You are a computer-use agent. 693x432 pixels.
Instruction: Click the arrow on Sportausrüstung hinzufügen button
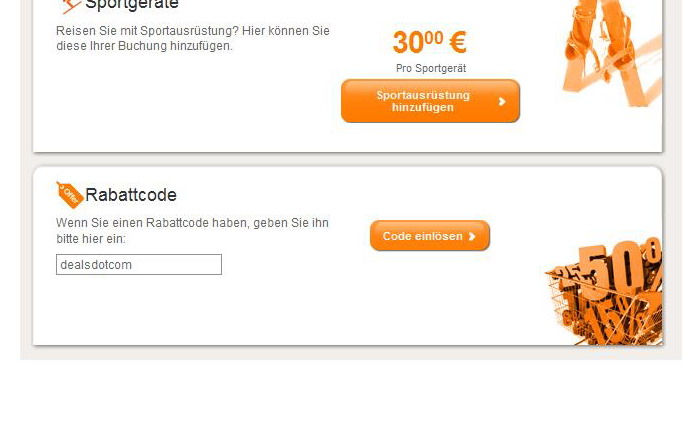(502, 101)
